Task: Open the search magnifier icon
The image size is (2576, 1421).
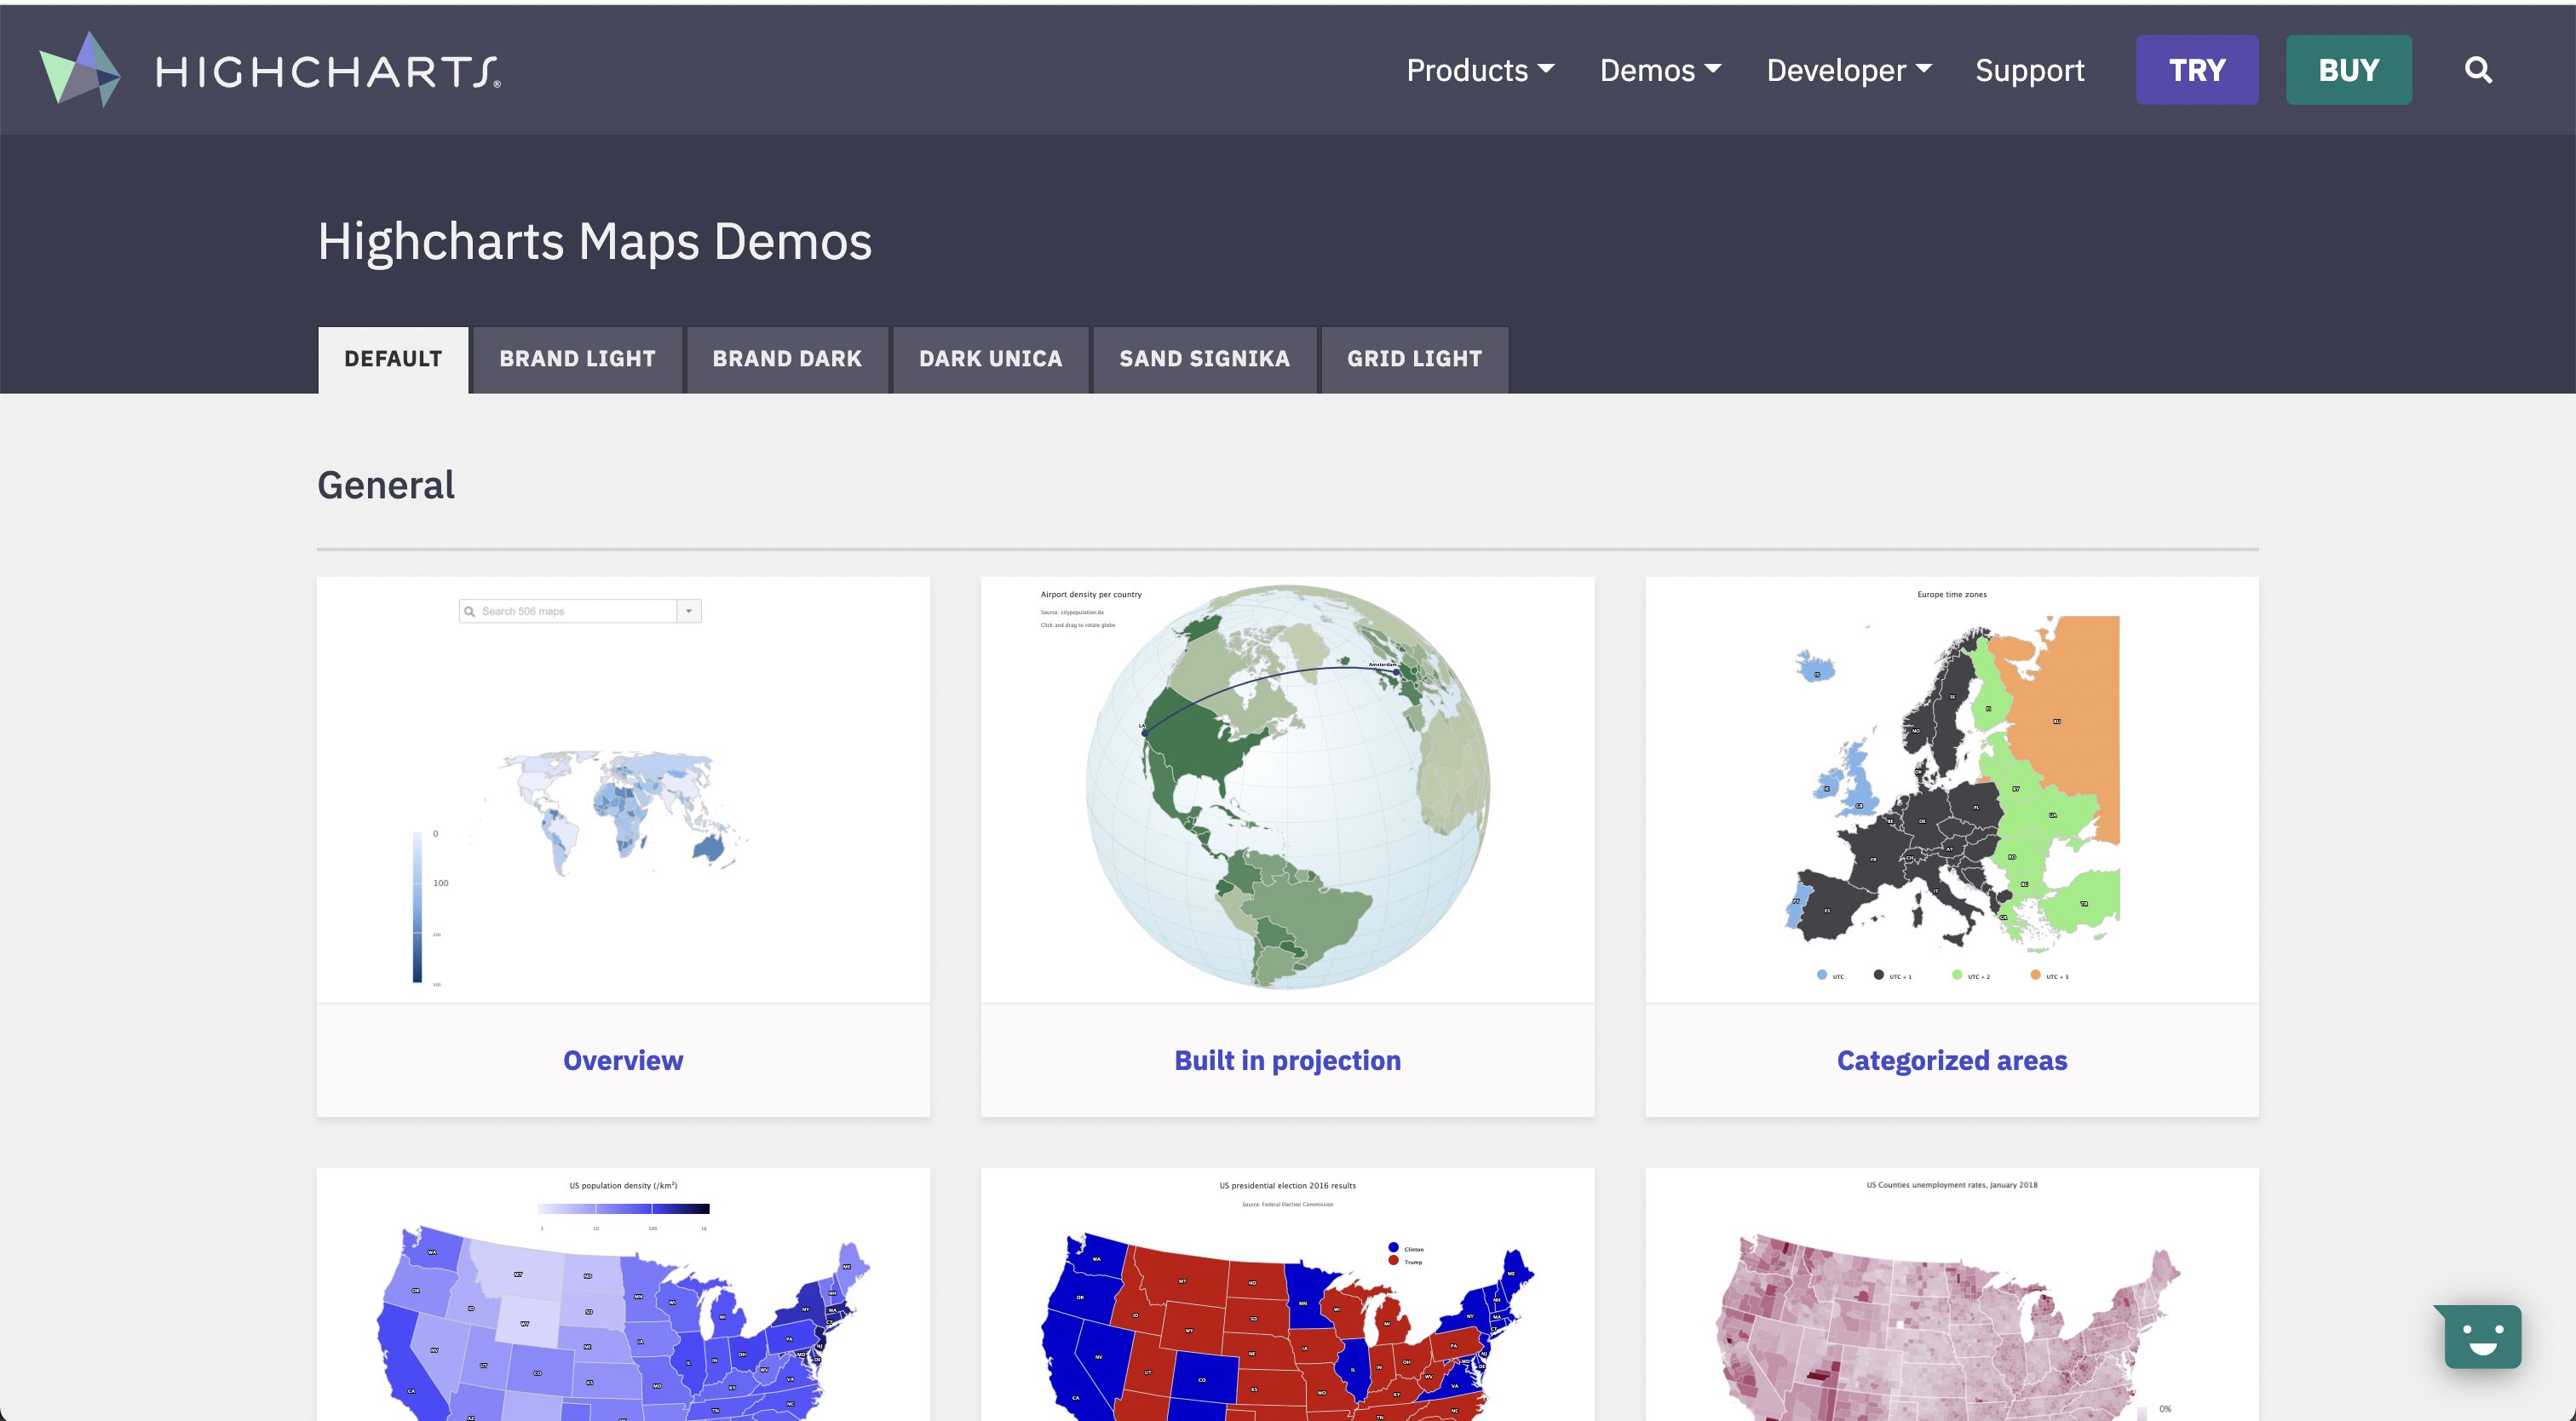Action: (2477, 70)
